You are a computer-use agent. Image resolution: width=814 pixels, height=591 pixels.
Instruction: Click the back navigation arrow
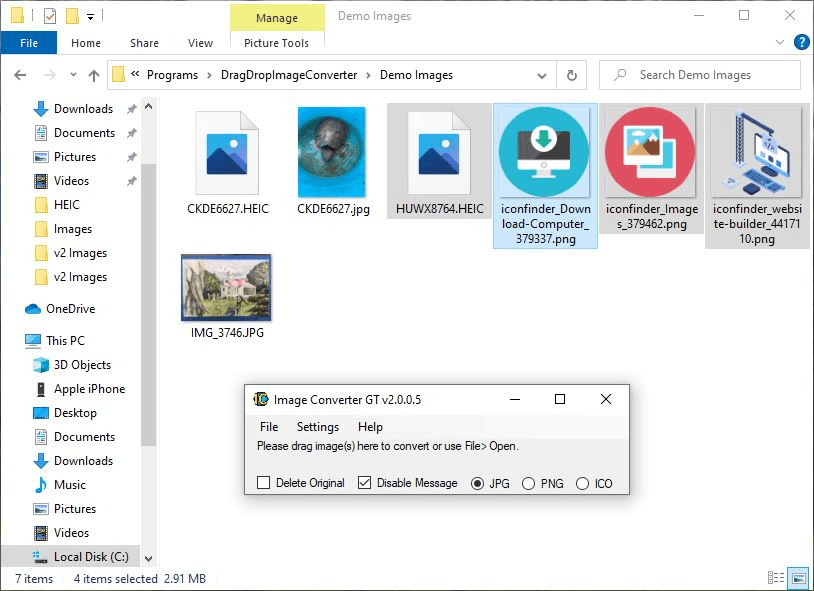pos(20,75)
